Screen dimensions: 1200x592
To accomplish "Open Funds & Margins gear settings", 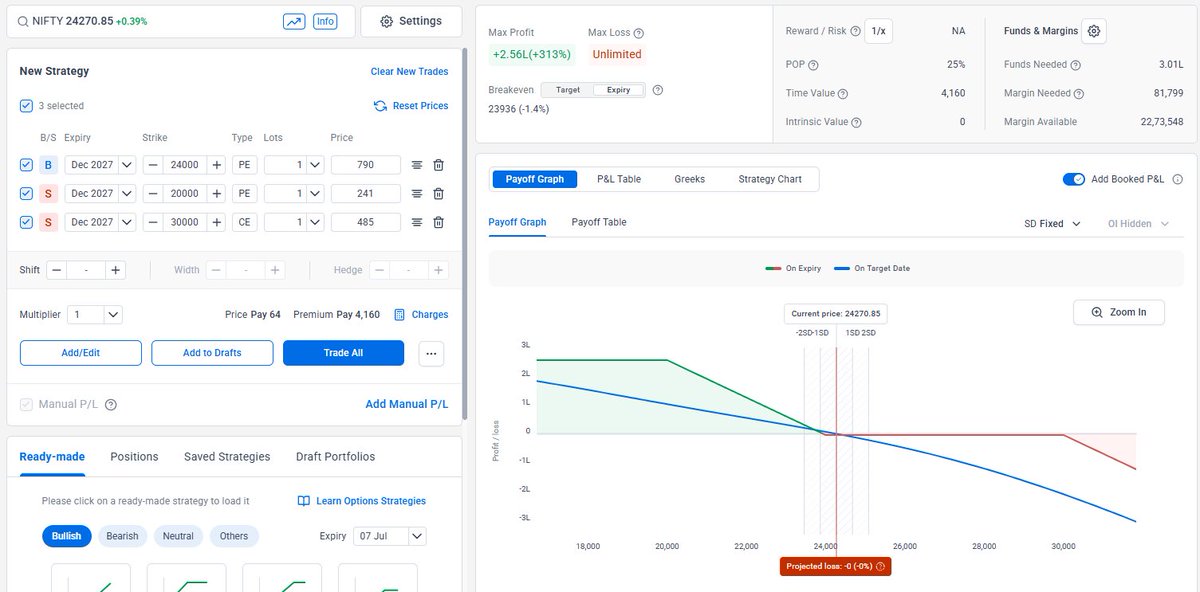I will click(x=1094, y=31).
